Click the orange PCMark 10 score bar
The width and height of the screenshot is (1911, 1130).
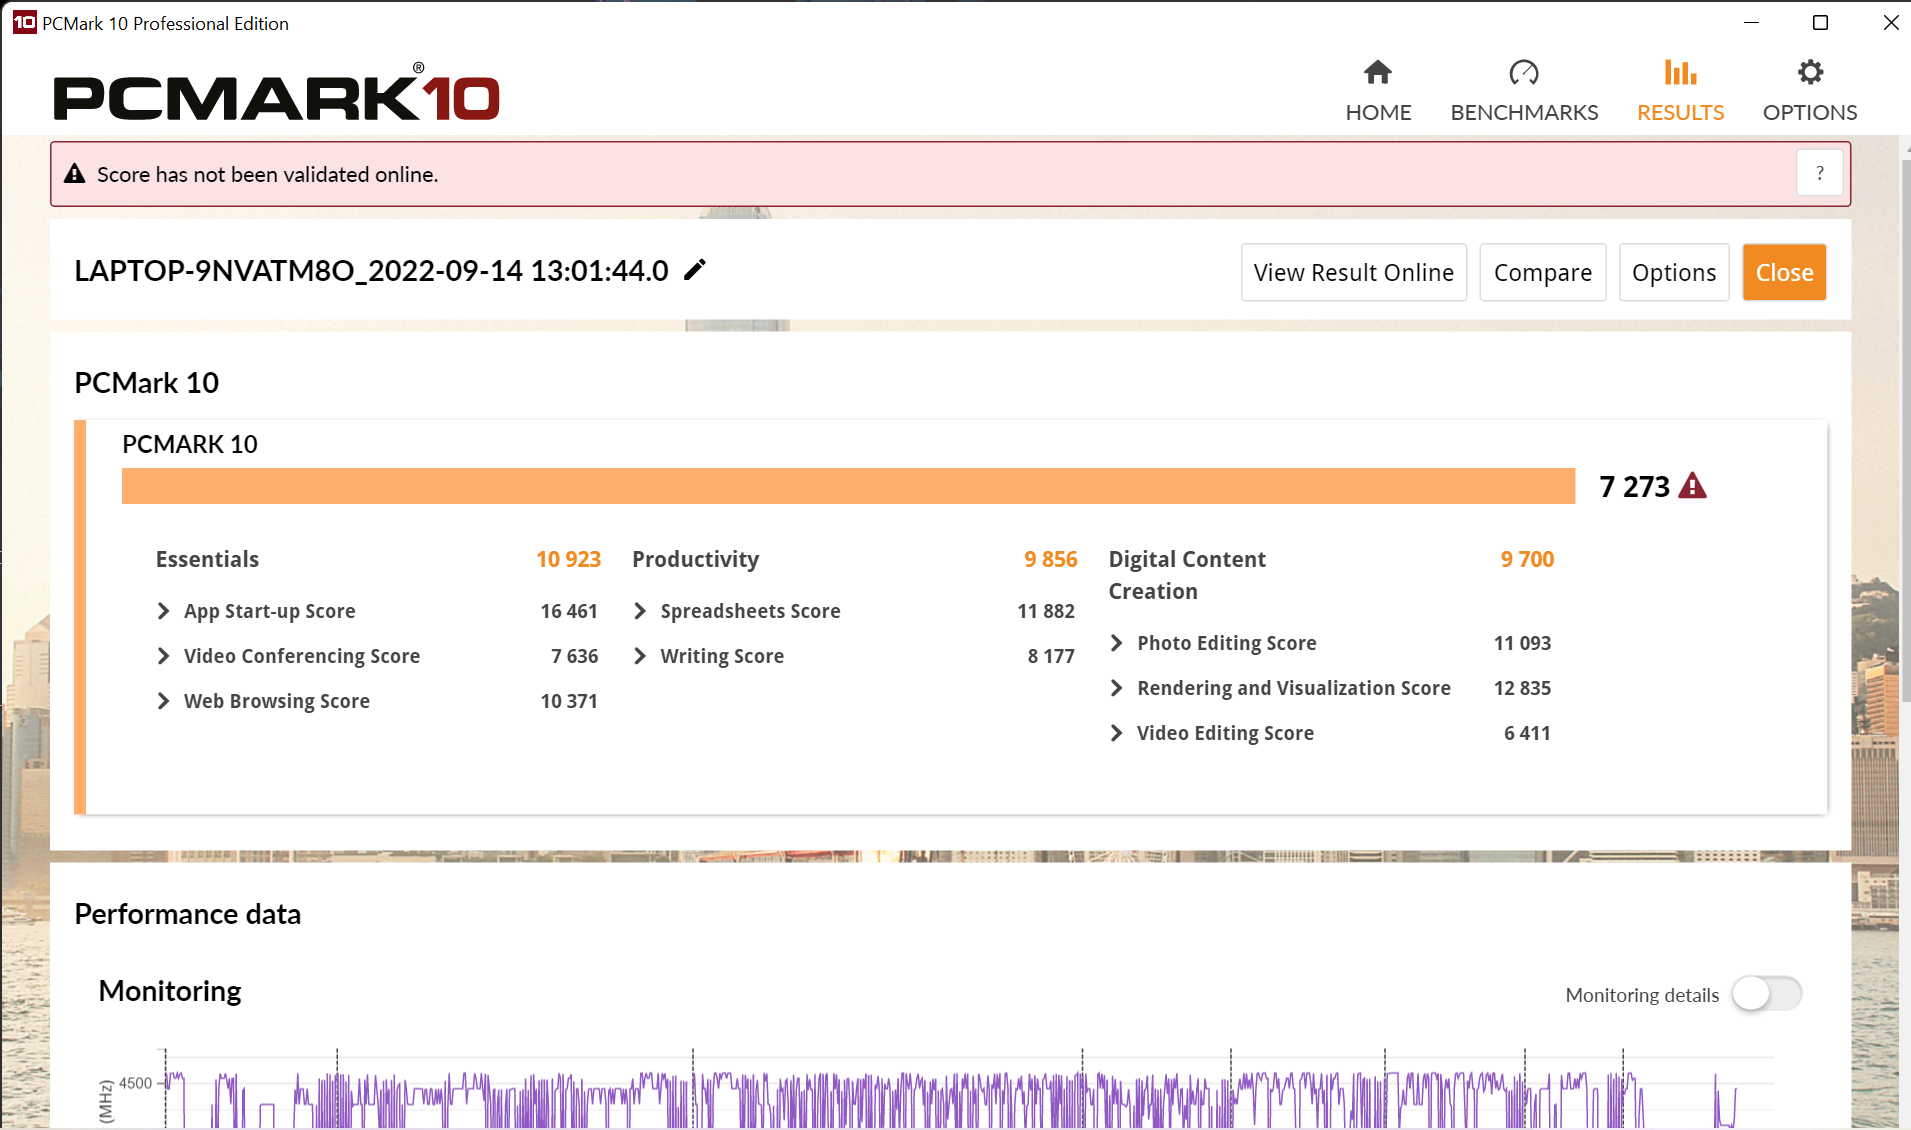click(x=848, y=486)
